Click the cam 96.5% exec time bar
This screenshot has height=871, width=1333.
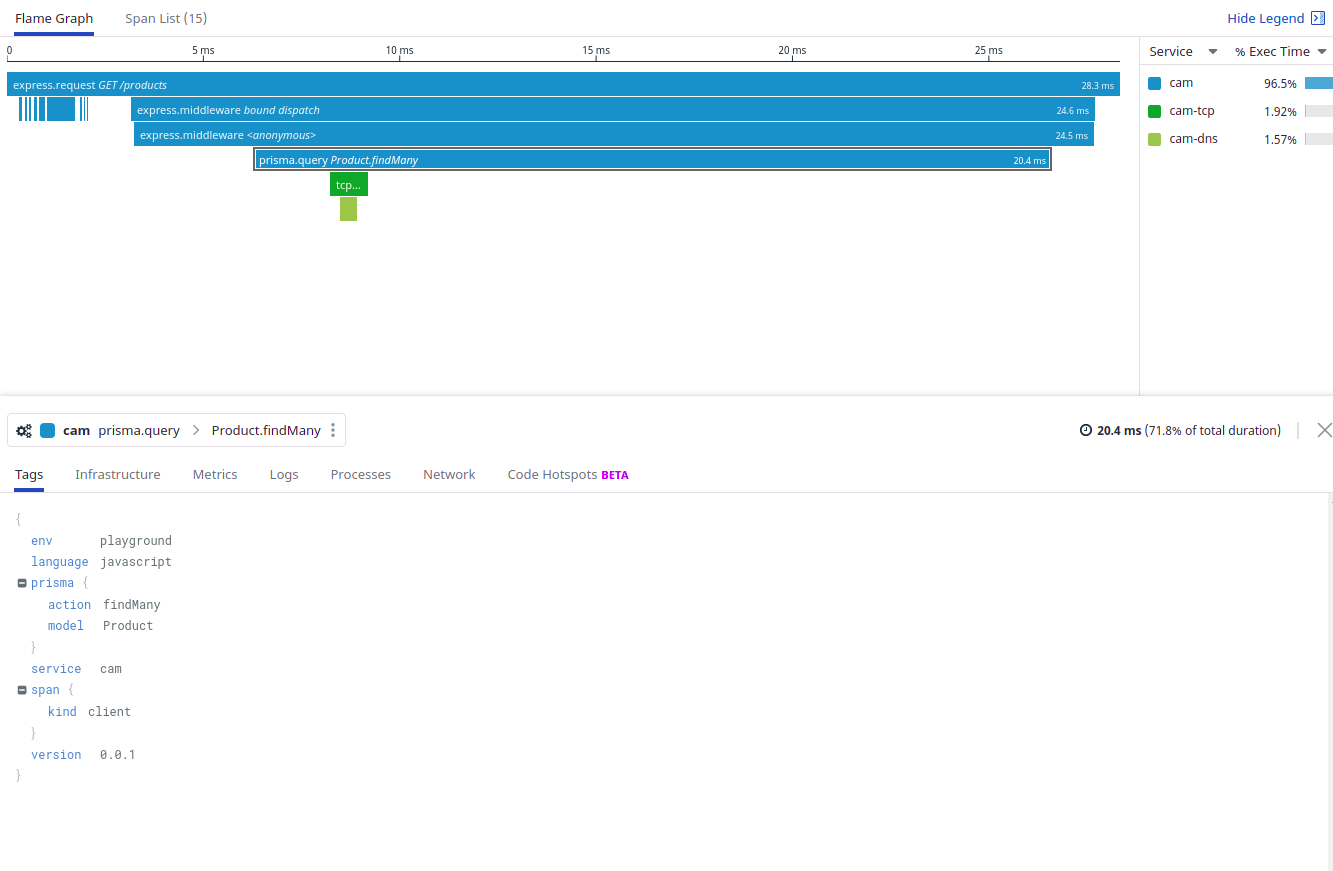pyautogui.click(x=1318, y=83)
